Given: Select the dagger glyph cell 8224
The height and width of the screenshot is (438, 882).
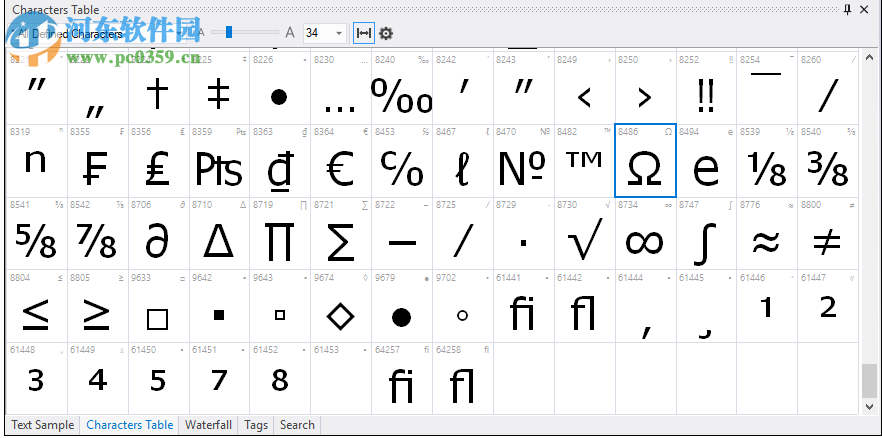Looking at the screenshot, I should point(159,88).
